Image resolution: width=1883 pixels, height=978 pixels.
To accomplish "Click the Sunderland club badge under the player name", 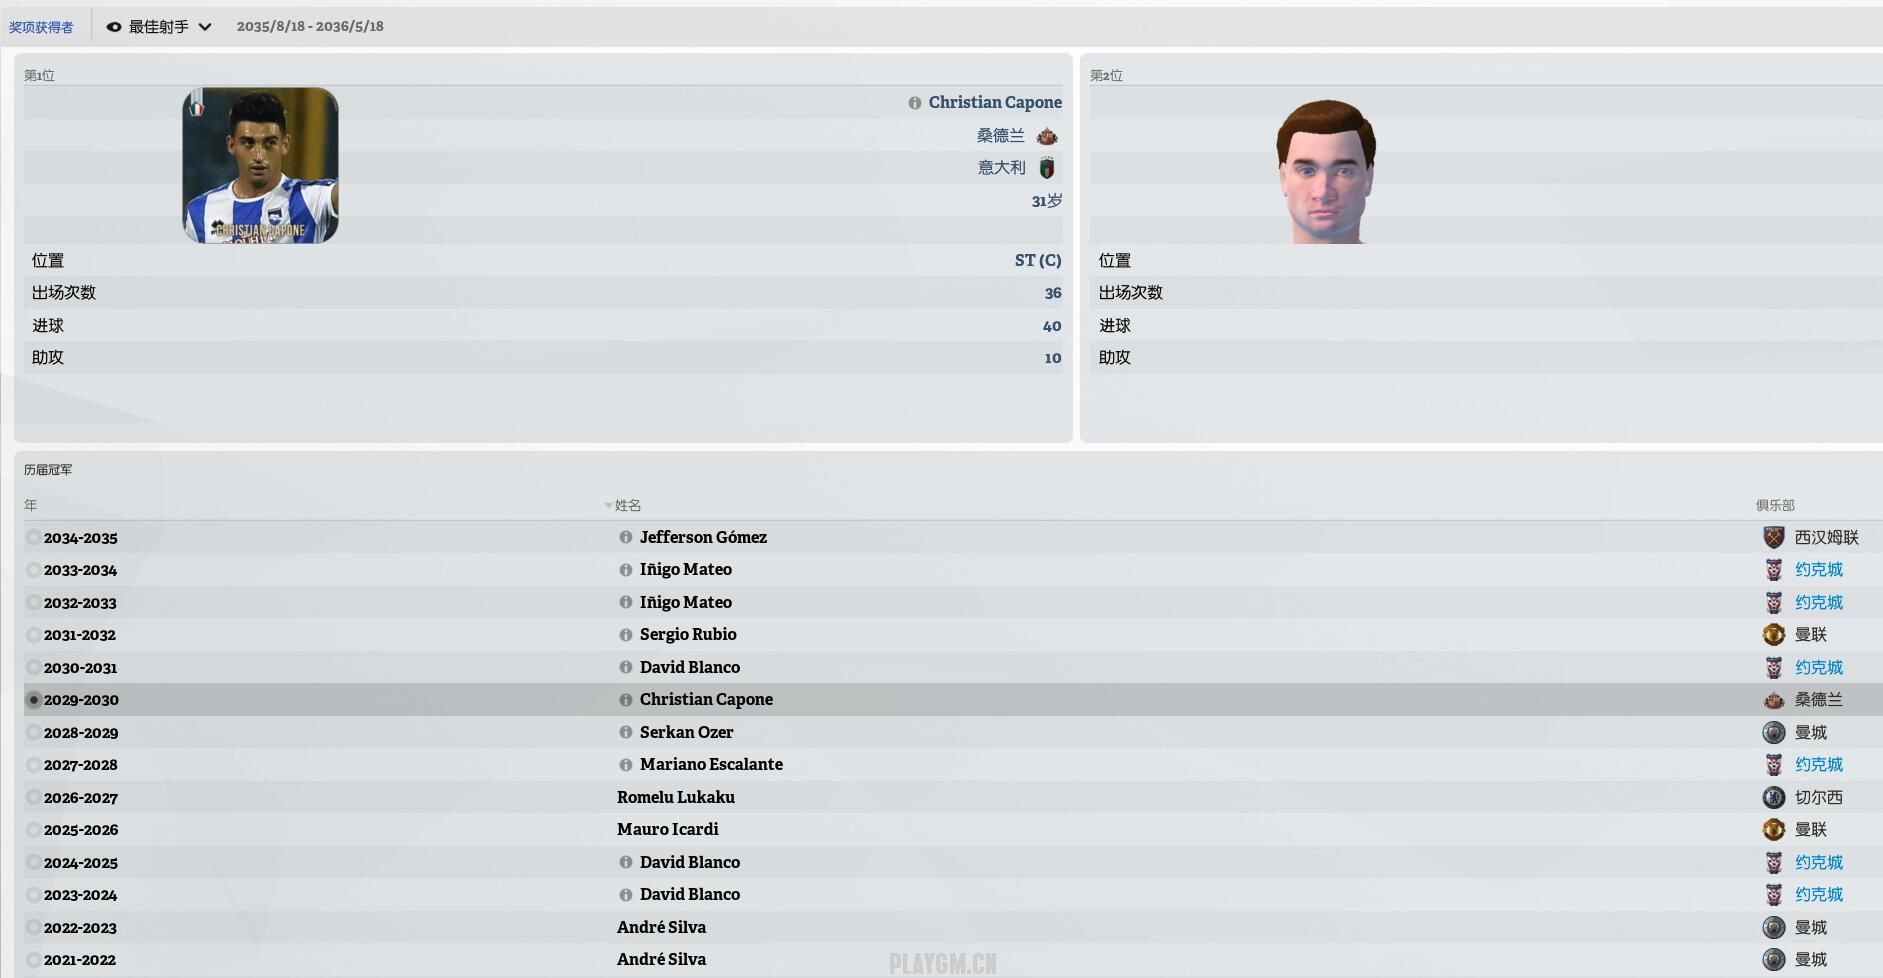I will click(x=1047, y=136).
